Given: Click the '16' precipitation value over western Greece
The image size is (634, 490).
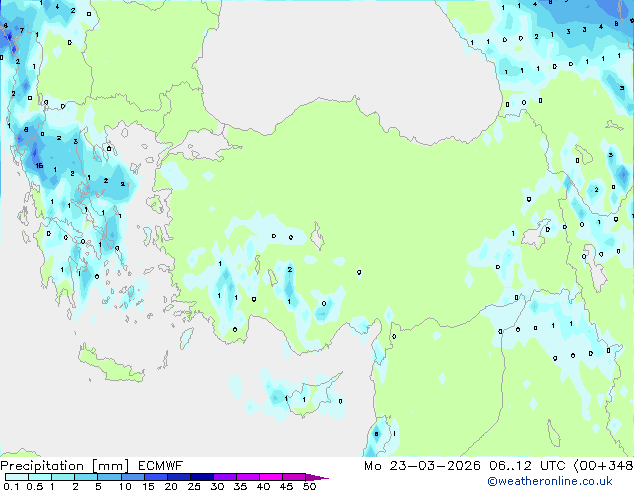Looking at the screenshot, I should point(39,165).
